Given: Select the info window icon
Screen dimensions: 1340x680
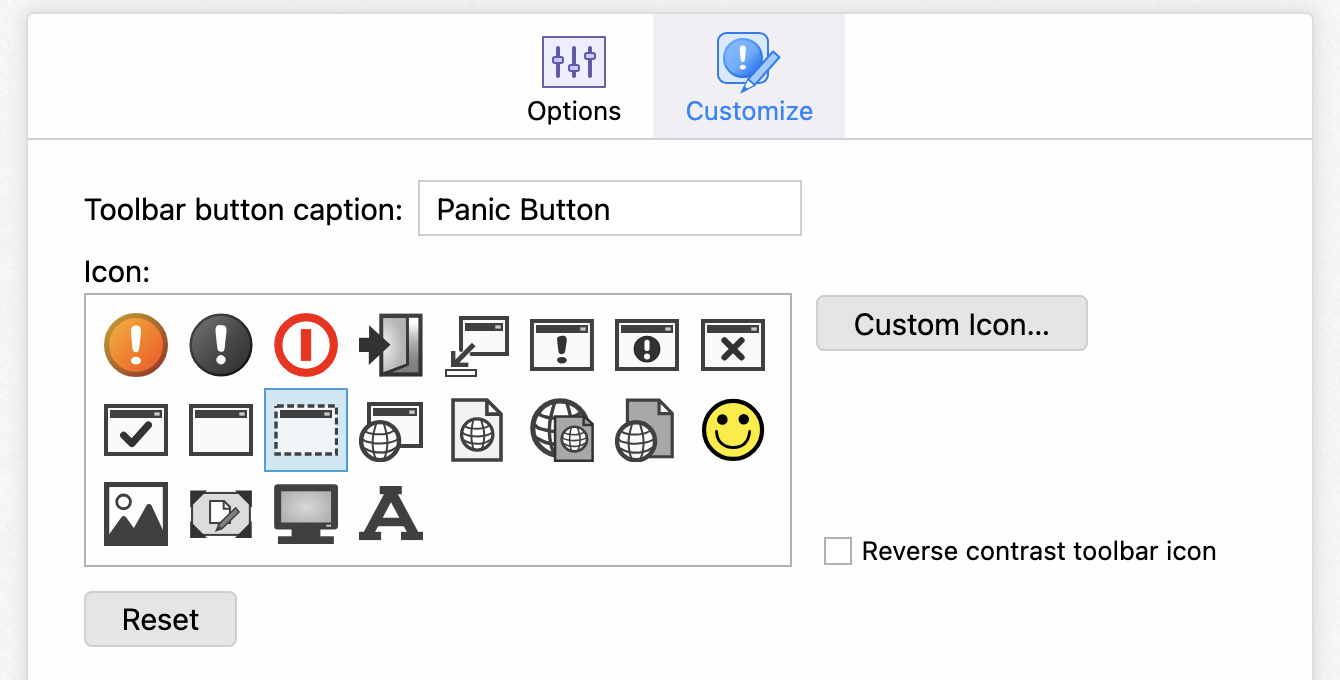Looking at the screenshot, I should [647, 344].
